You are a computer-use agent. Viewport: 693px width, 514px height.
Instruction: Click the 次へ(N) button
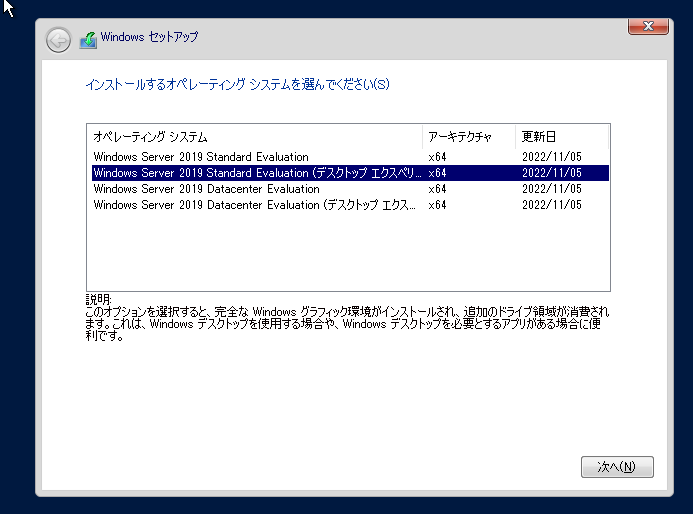point(617,467)
